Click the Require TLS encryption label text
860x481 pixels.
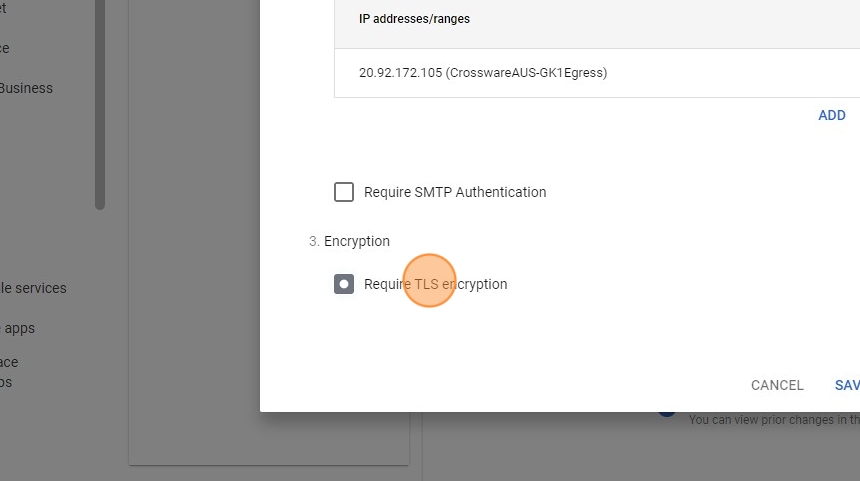[x=436, y=284]
